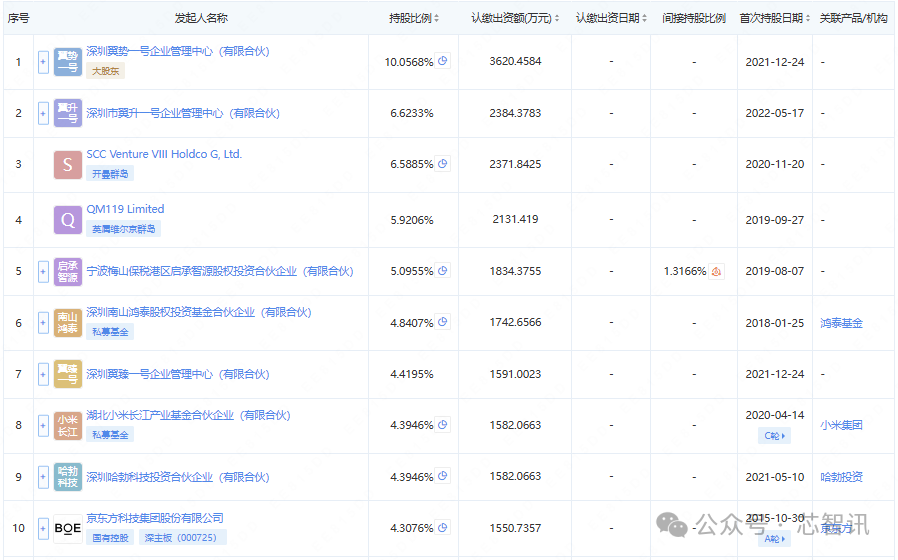Open 京东方科技集团股份有限公司 link
This screenshot has width=898, height=560.
click(x=155, y=518)
